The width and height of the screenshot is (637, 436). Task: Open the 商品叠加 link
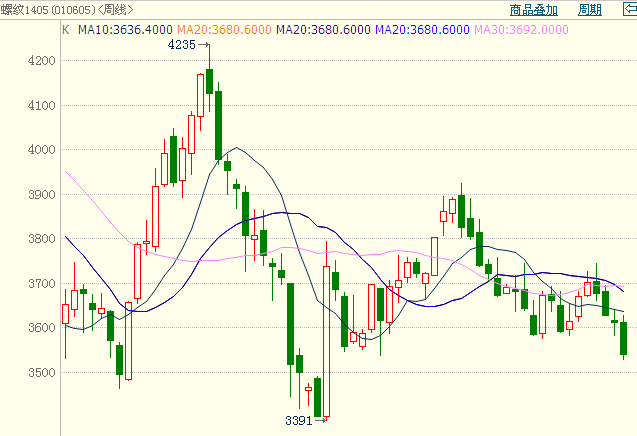533,10
